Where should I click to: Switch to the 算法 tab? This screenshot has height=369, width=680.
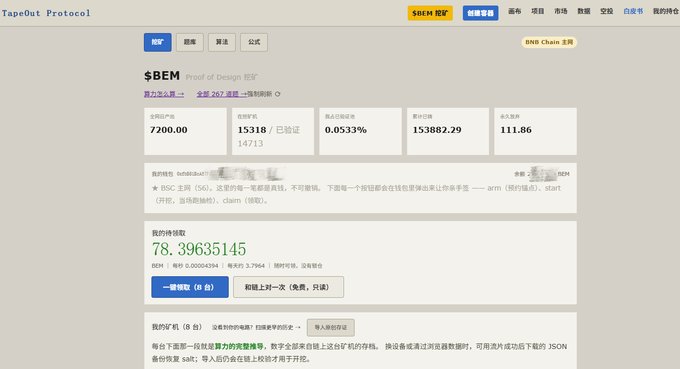[222, 42]
